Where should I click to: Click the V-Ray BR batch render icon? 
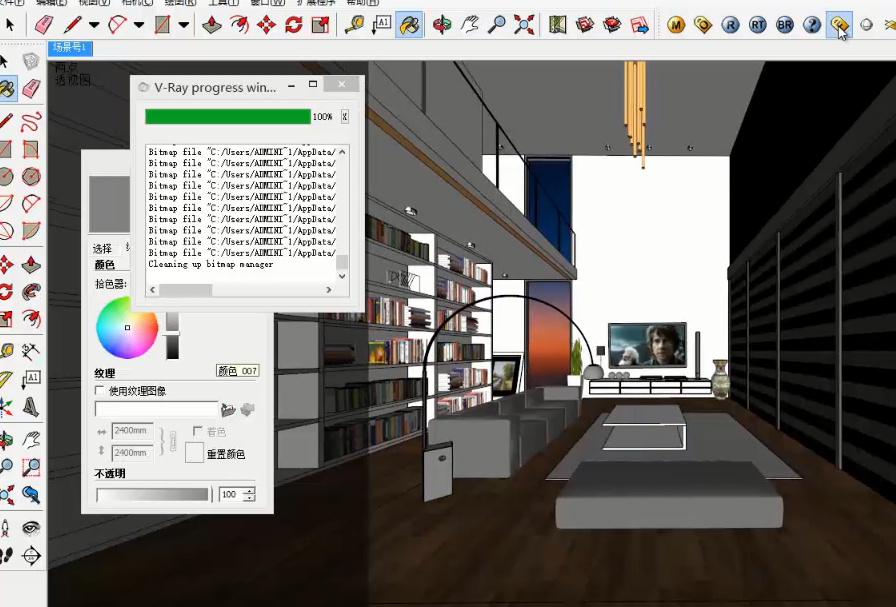[785, 24]
